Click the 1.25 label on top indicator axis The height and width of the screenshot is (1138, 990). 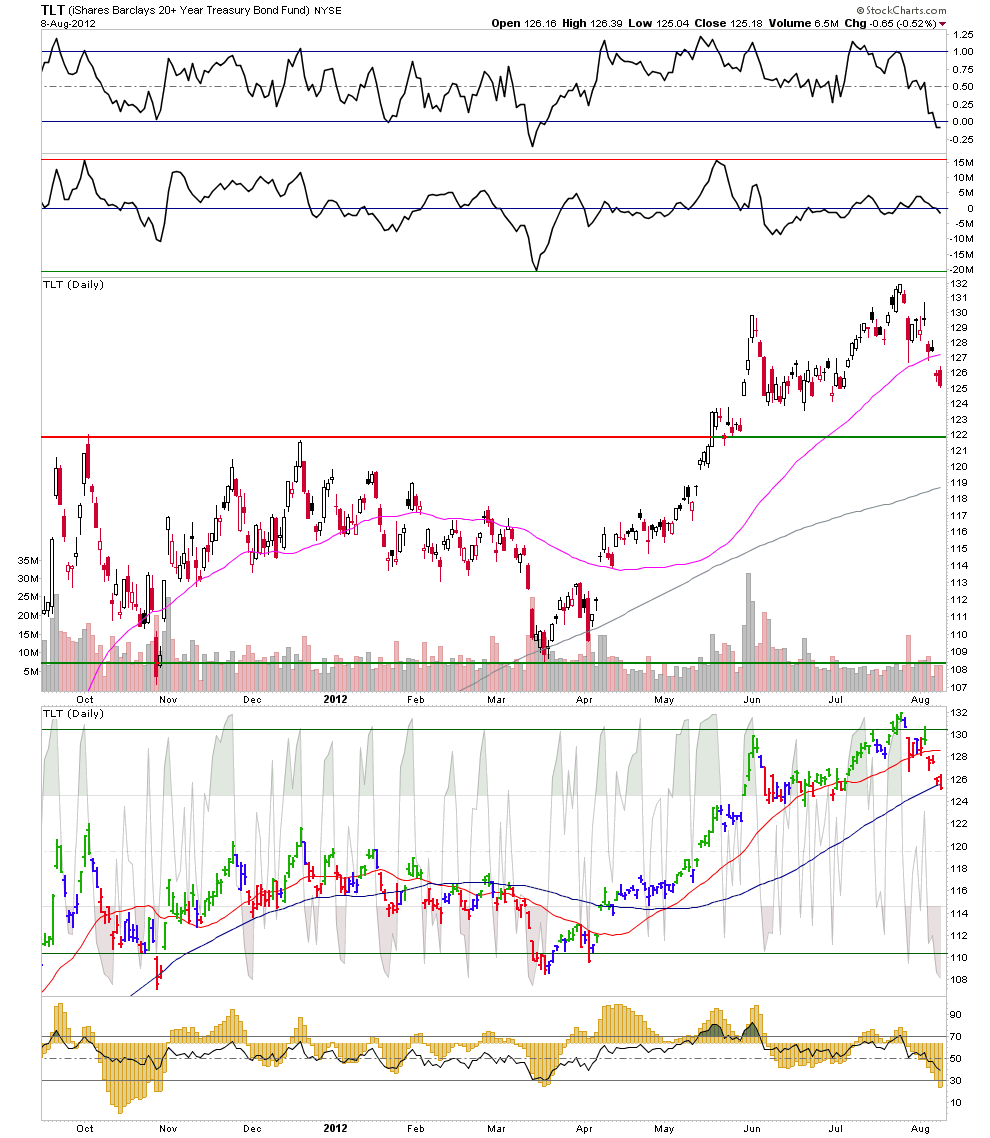pos(963,34)
